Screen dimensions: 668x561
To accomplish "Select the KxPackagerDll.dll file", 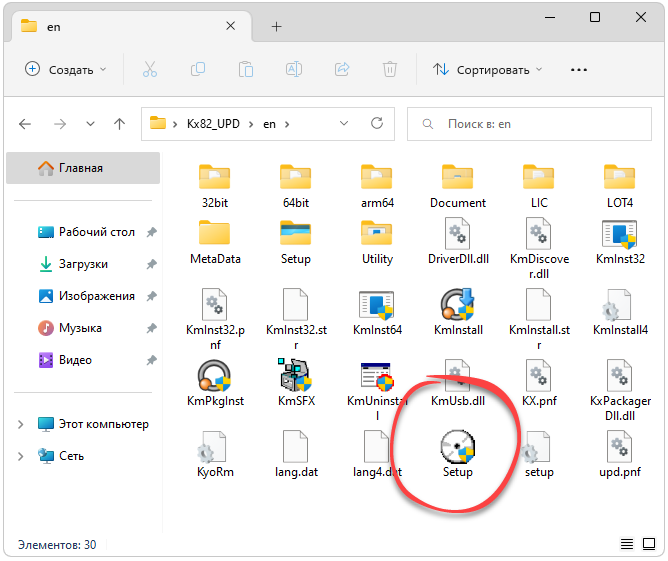I will coord(620,391).
